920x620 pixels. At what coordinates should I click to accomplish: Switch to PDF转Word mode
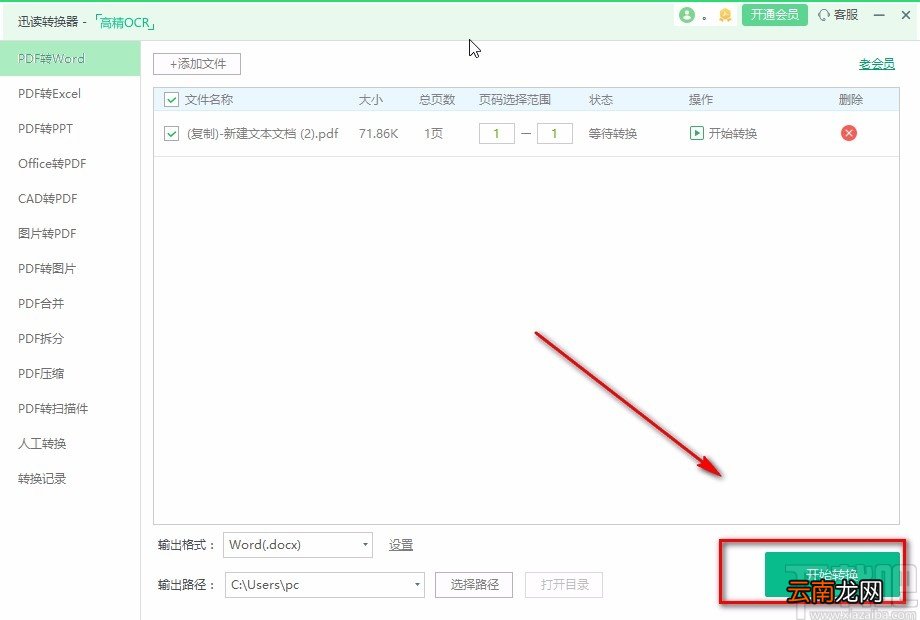click(x=70, y=59)
